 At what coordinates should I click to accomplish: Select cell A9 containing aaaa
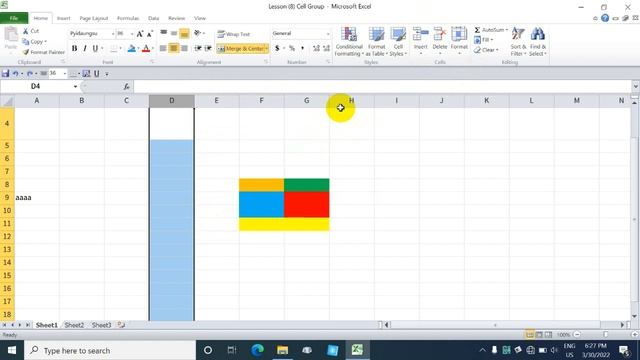point(37,198)
